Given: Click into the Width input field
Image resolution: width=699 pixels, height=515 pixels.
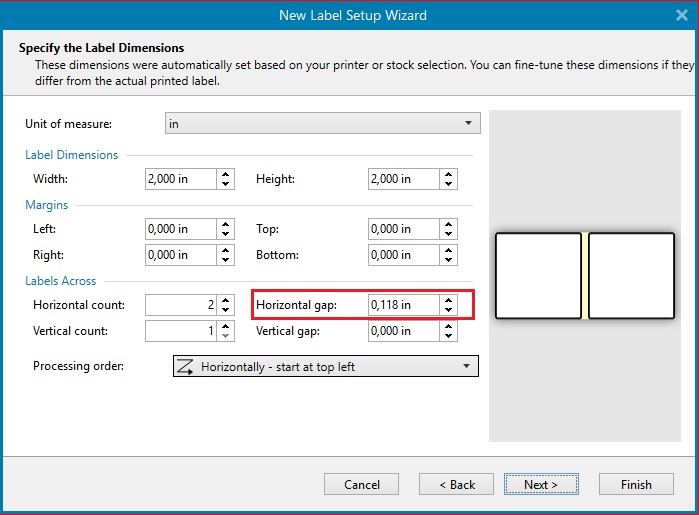Looking at the screenshot, I should pos(180,179).
